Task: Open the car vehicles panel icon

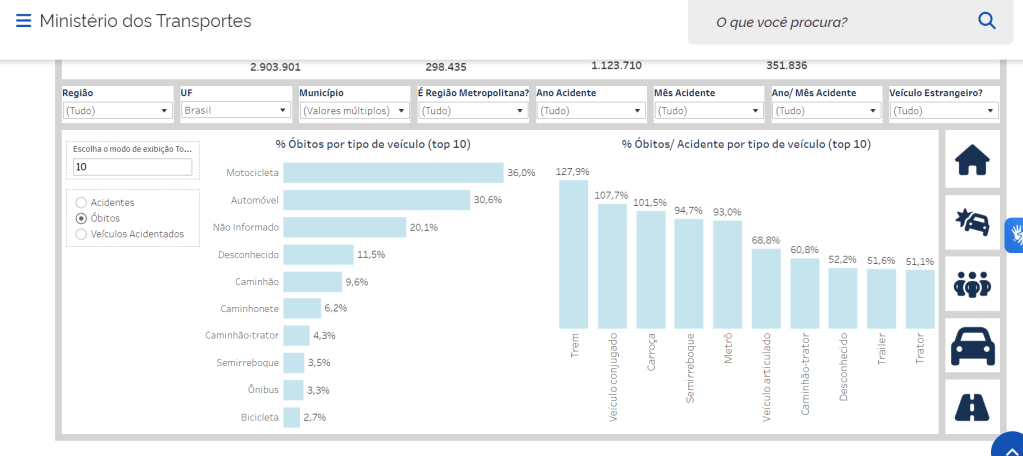Action: [972, 346]
